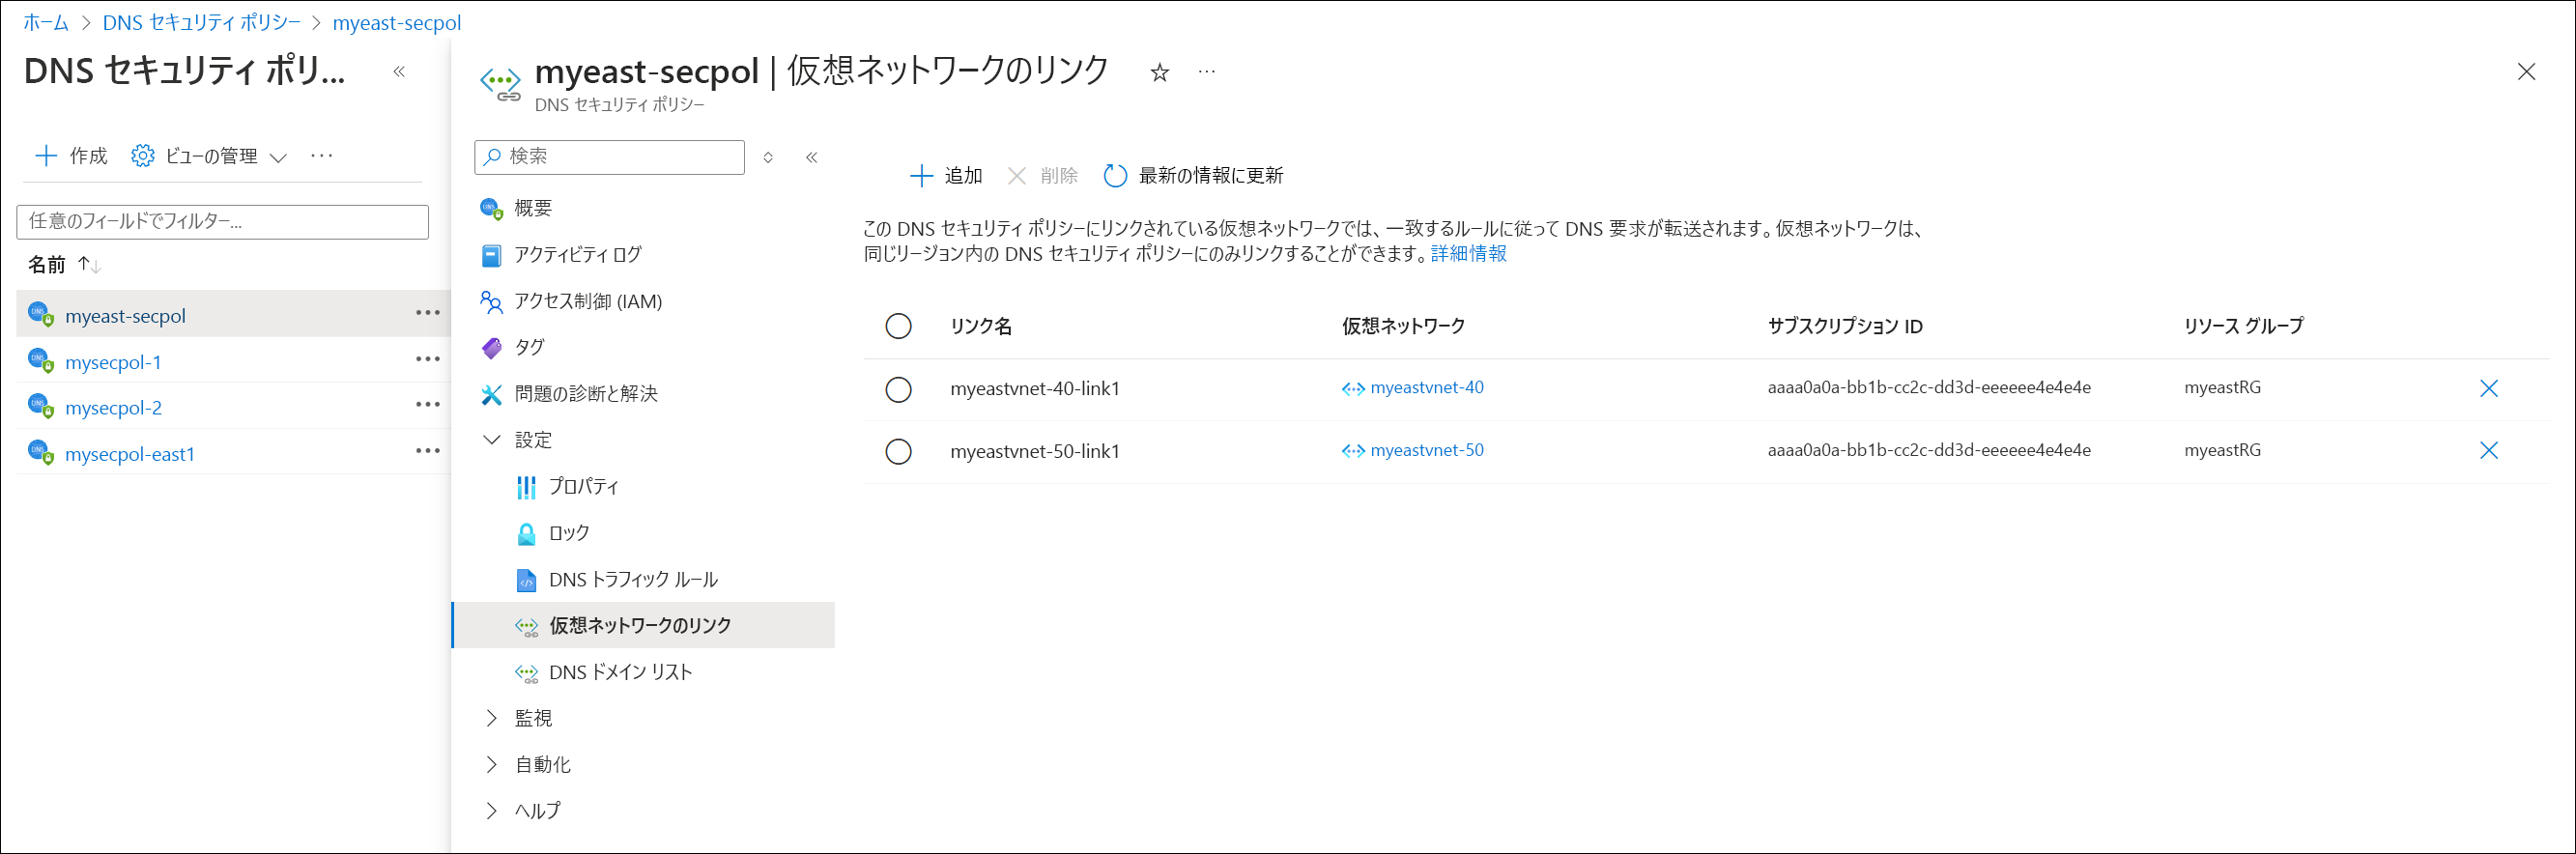2576x854 pixels.
Task: Click subscription ID in myeastvnet-50-link1 row
Action: 1929,450
